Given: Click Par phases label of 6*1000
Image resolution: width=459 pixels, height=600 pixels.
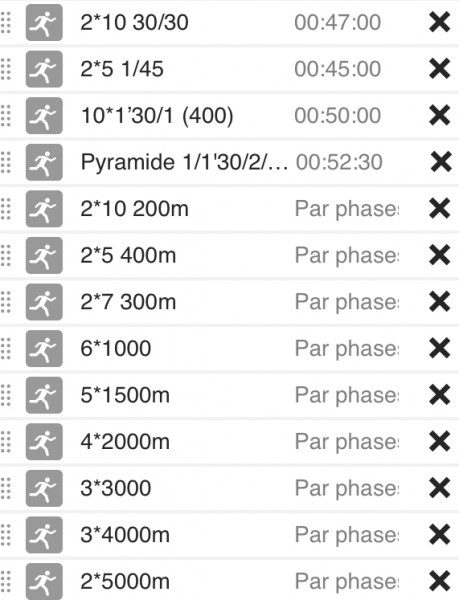Looking at the screenshot, I should click(x=347, y=349).
